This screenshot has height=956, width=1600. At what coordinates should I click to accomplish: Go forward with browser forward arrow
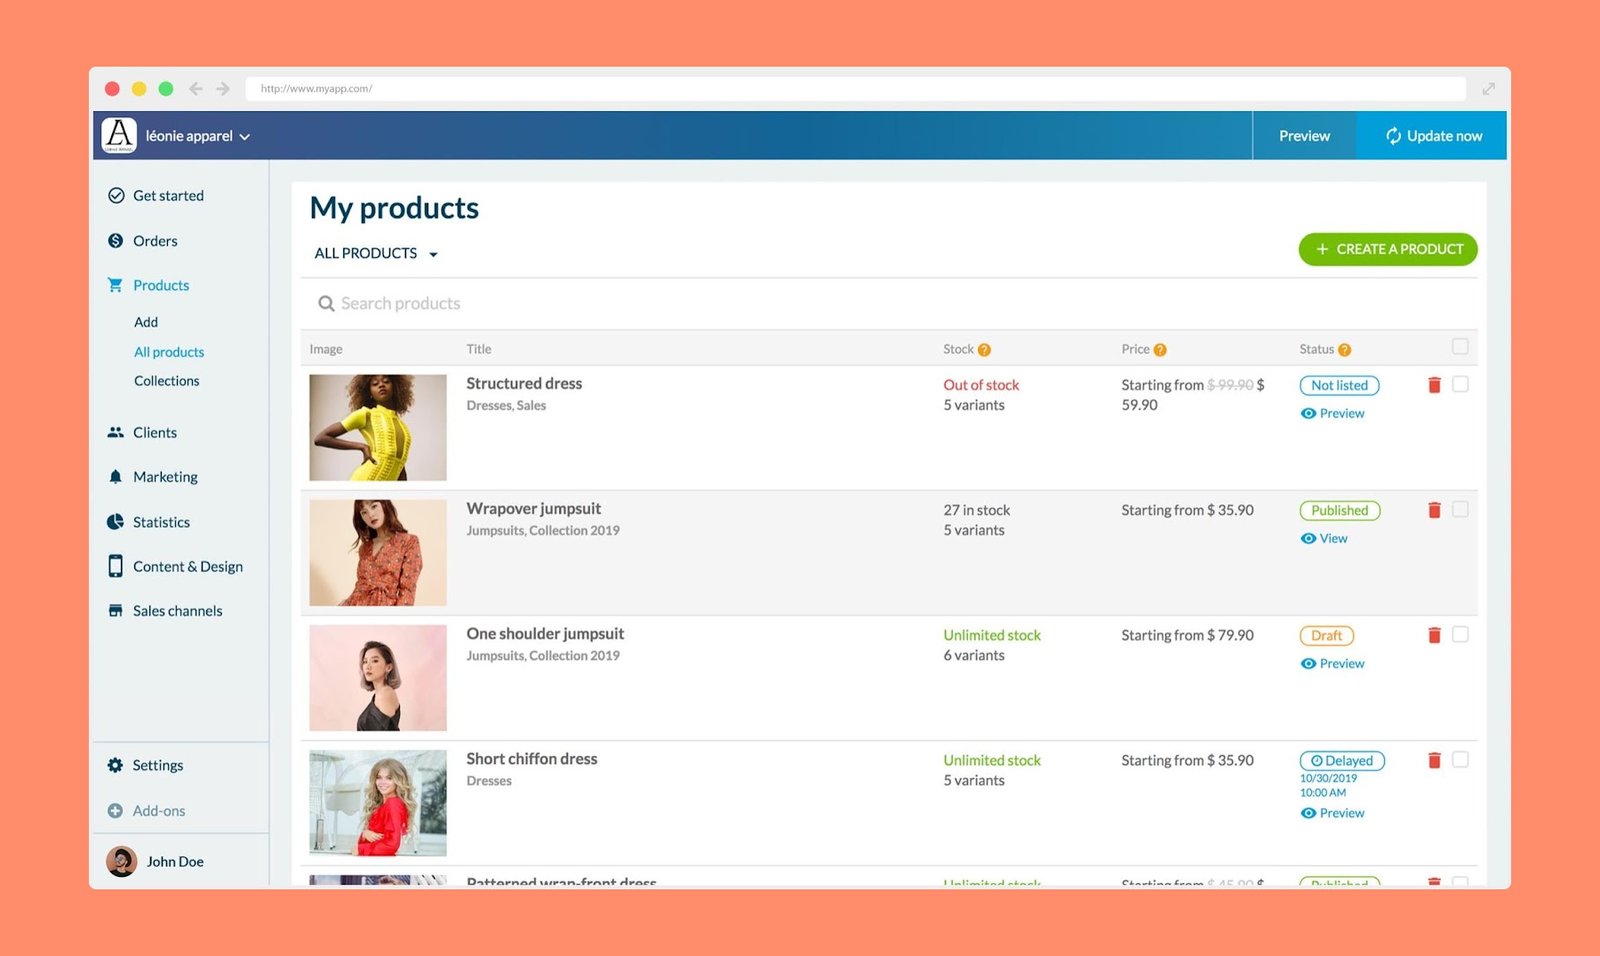(223, 89)
